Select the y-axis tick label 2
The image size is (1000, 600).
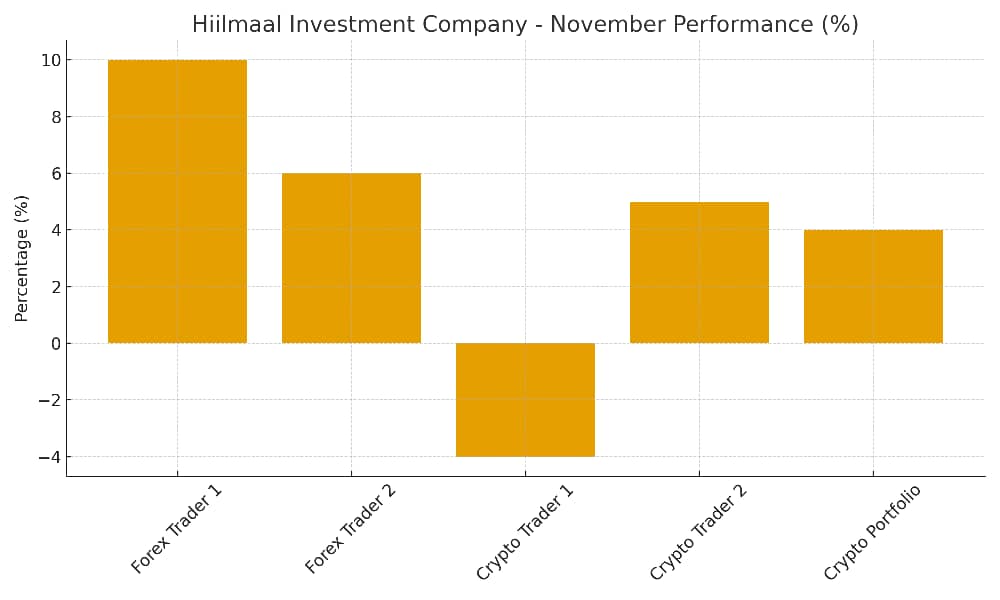click(55, 287)
